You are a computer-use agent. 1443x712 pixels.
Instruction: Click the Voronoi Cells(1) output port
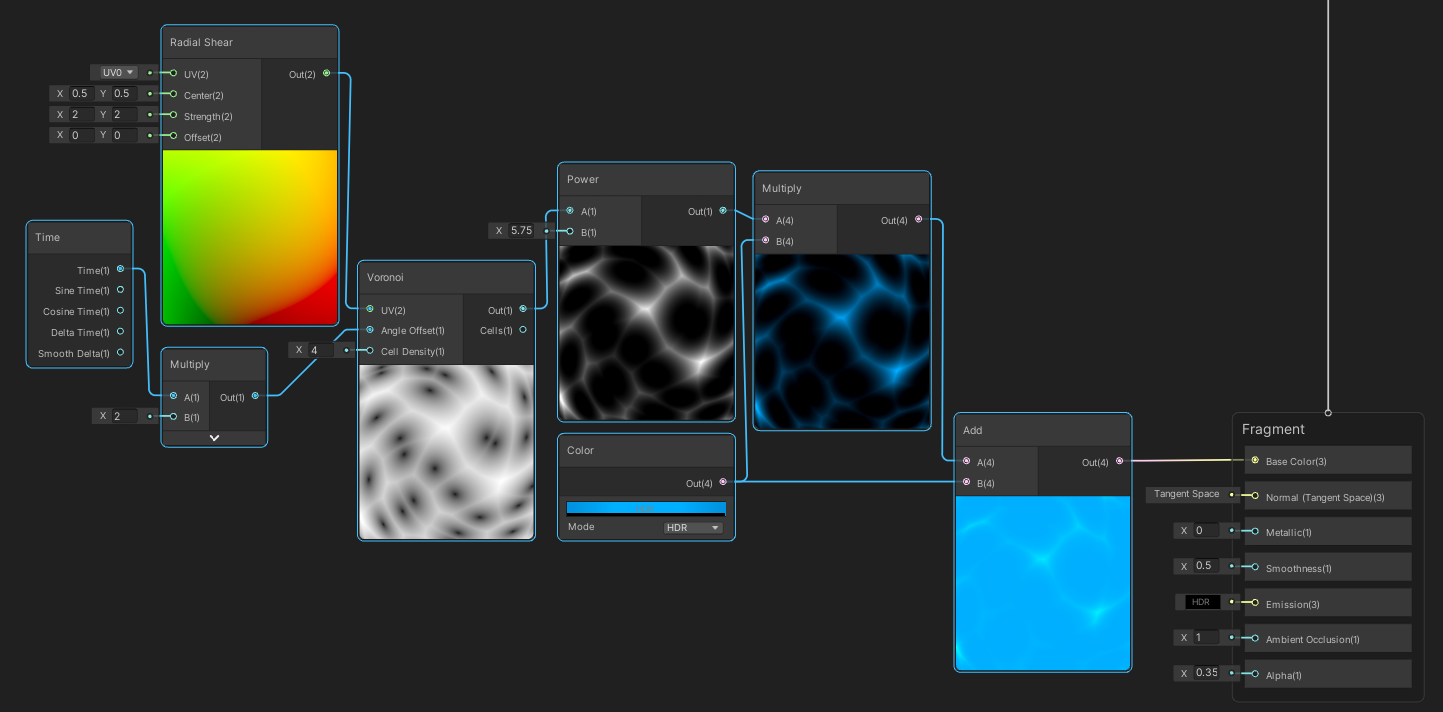tap(523, 330)
